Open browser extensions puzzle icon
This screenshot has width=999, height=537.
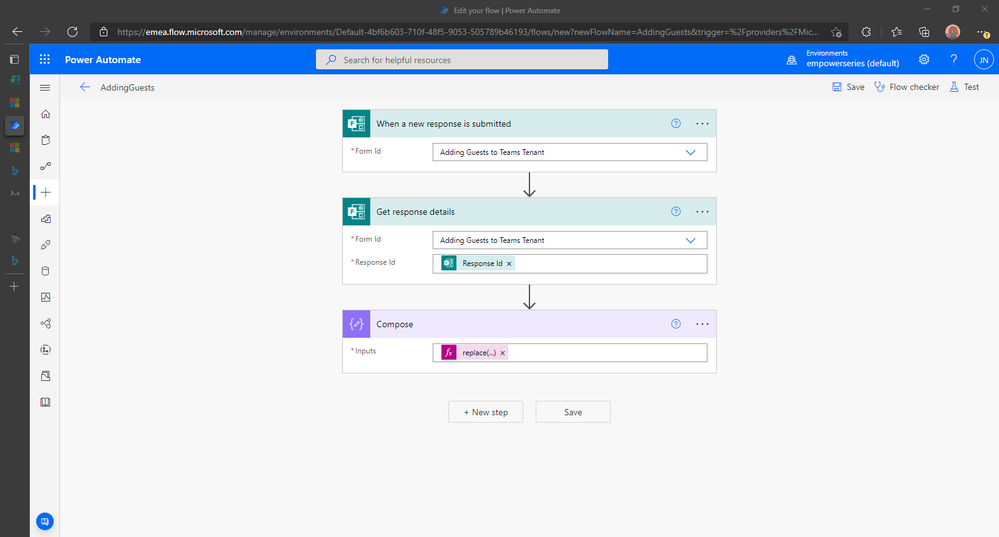pos(866,32)
